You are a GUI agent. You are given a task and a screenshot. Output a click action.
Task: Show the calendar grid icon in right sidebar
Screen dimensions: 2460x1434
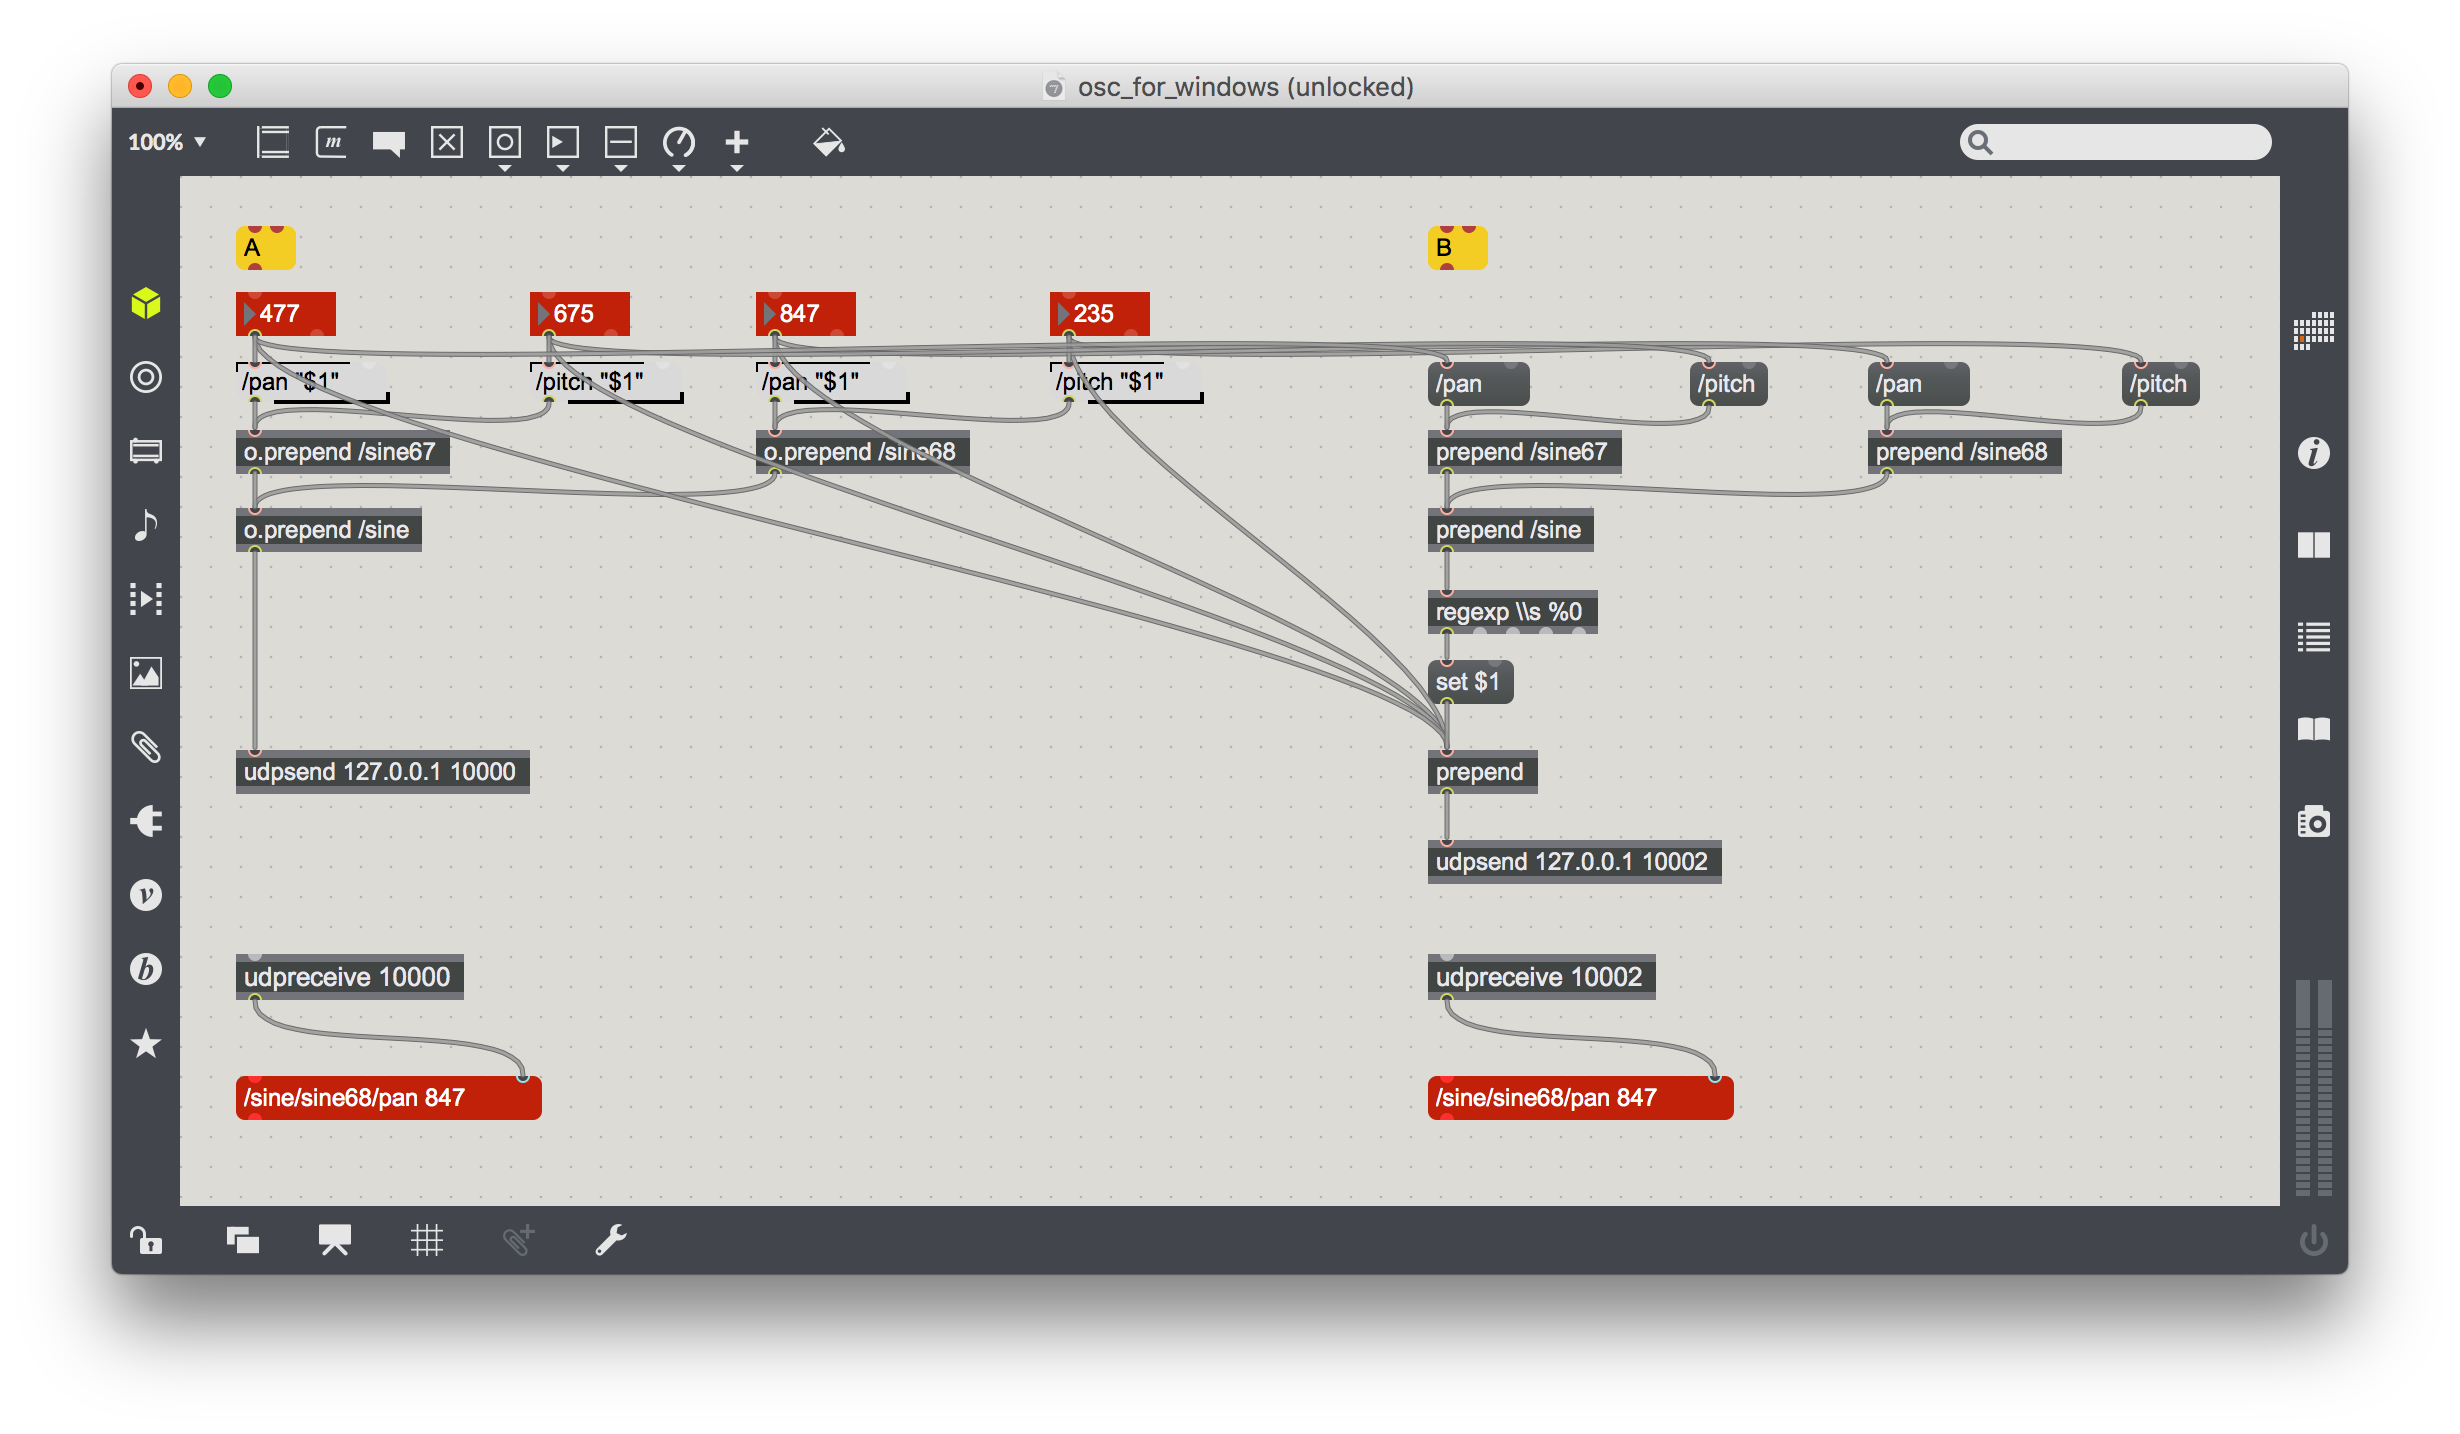2313,329
